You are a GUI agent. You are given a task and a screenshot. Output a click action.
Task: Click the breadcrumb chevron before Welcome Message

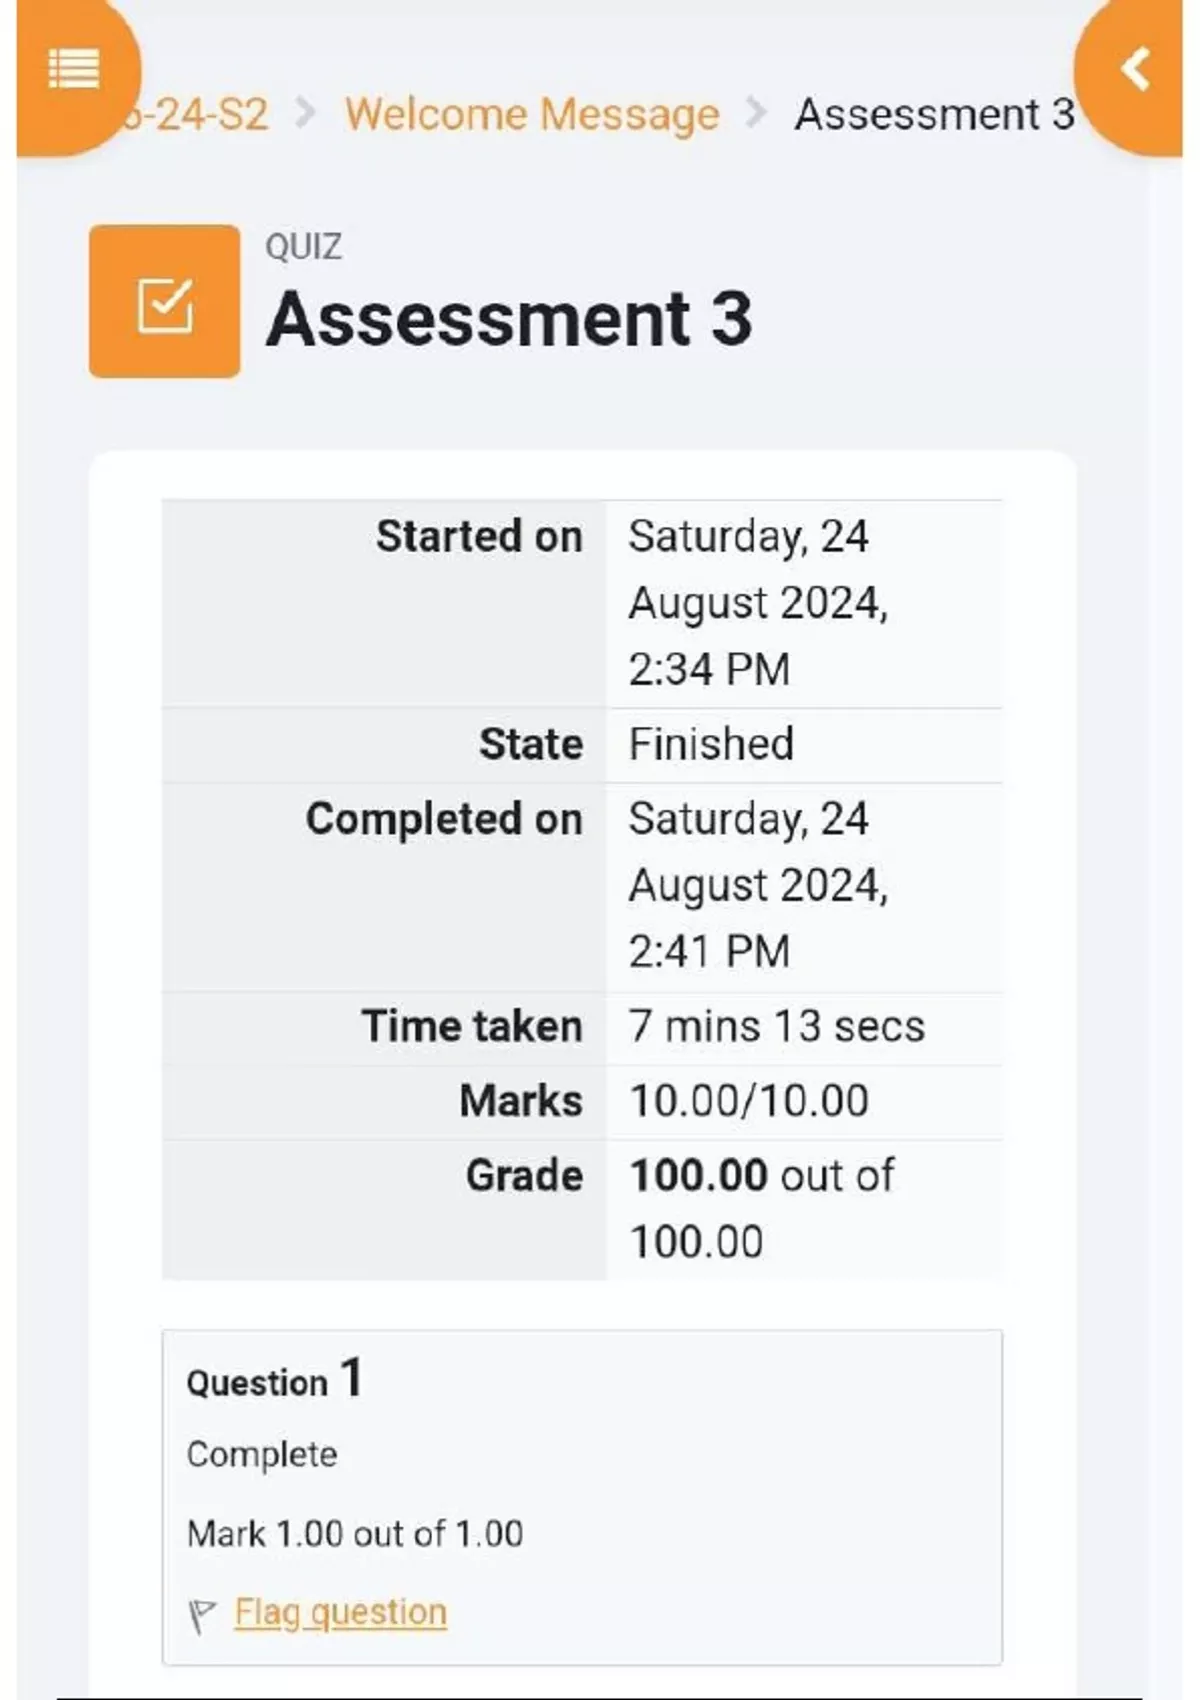(x=305, y=113)
